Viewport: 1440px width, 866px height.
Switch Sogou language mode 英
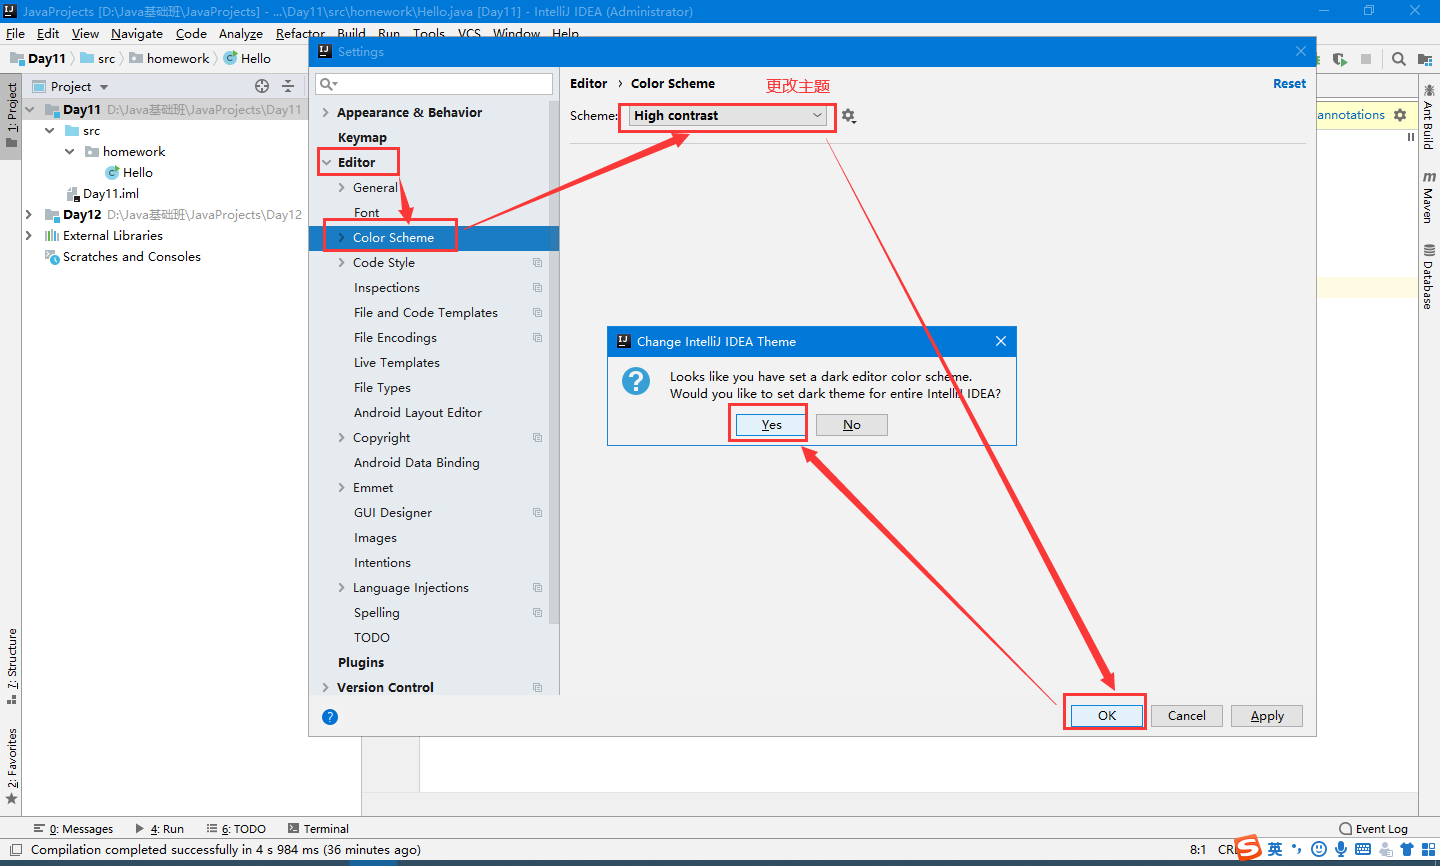point(1275,849)
